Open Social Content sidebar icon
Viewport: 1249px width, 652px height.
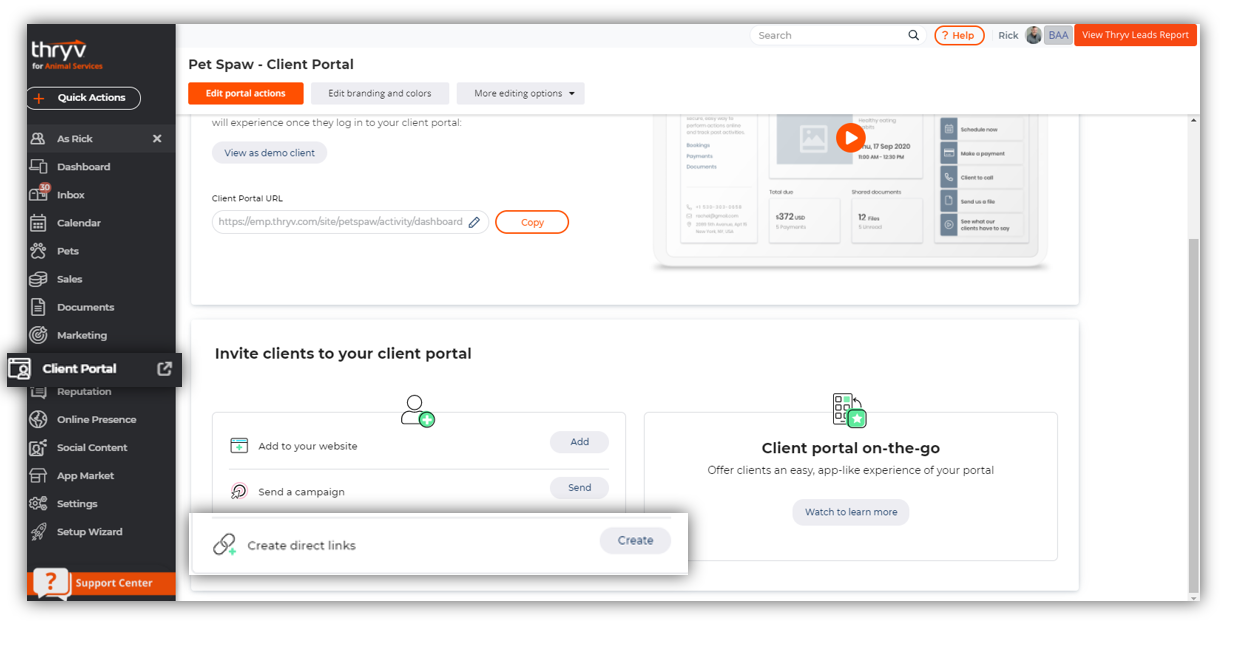(39, 447)
